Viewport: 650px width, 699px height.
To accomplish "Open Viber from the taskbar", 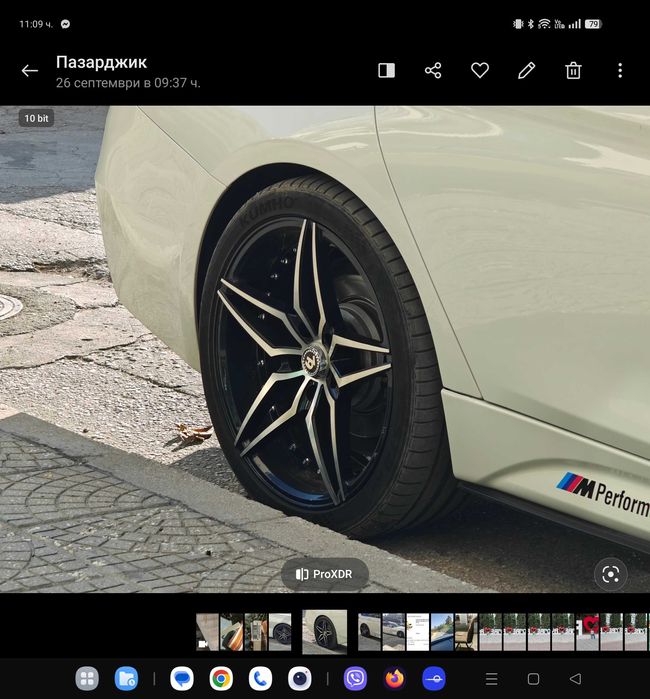I will [355, 679].
